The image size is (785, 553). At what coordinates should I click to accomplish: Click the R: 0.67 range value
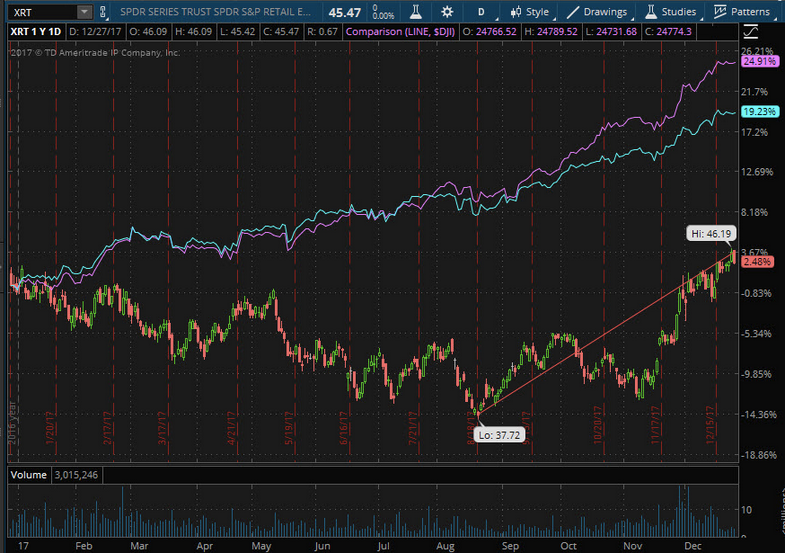(322, 32)
